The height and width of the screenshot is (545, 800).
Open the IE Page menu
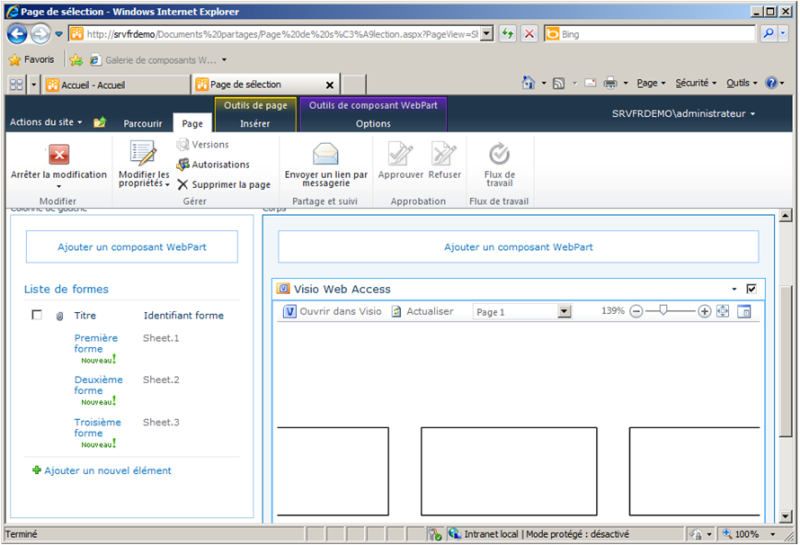tap(651, 83)
